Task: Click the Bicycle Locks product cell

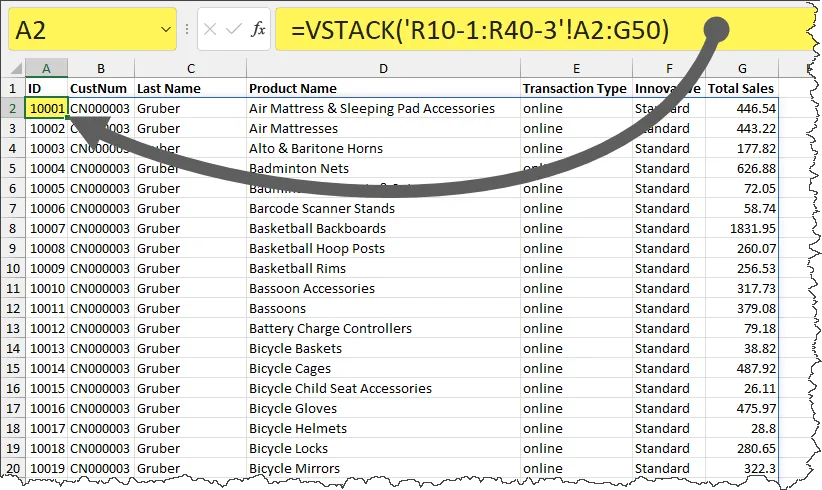Action: (383, 448)
